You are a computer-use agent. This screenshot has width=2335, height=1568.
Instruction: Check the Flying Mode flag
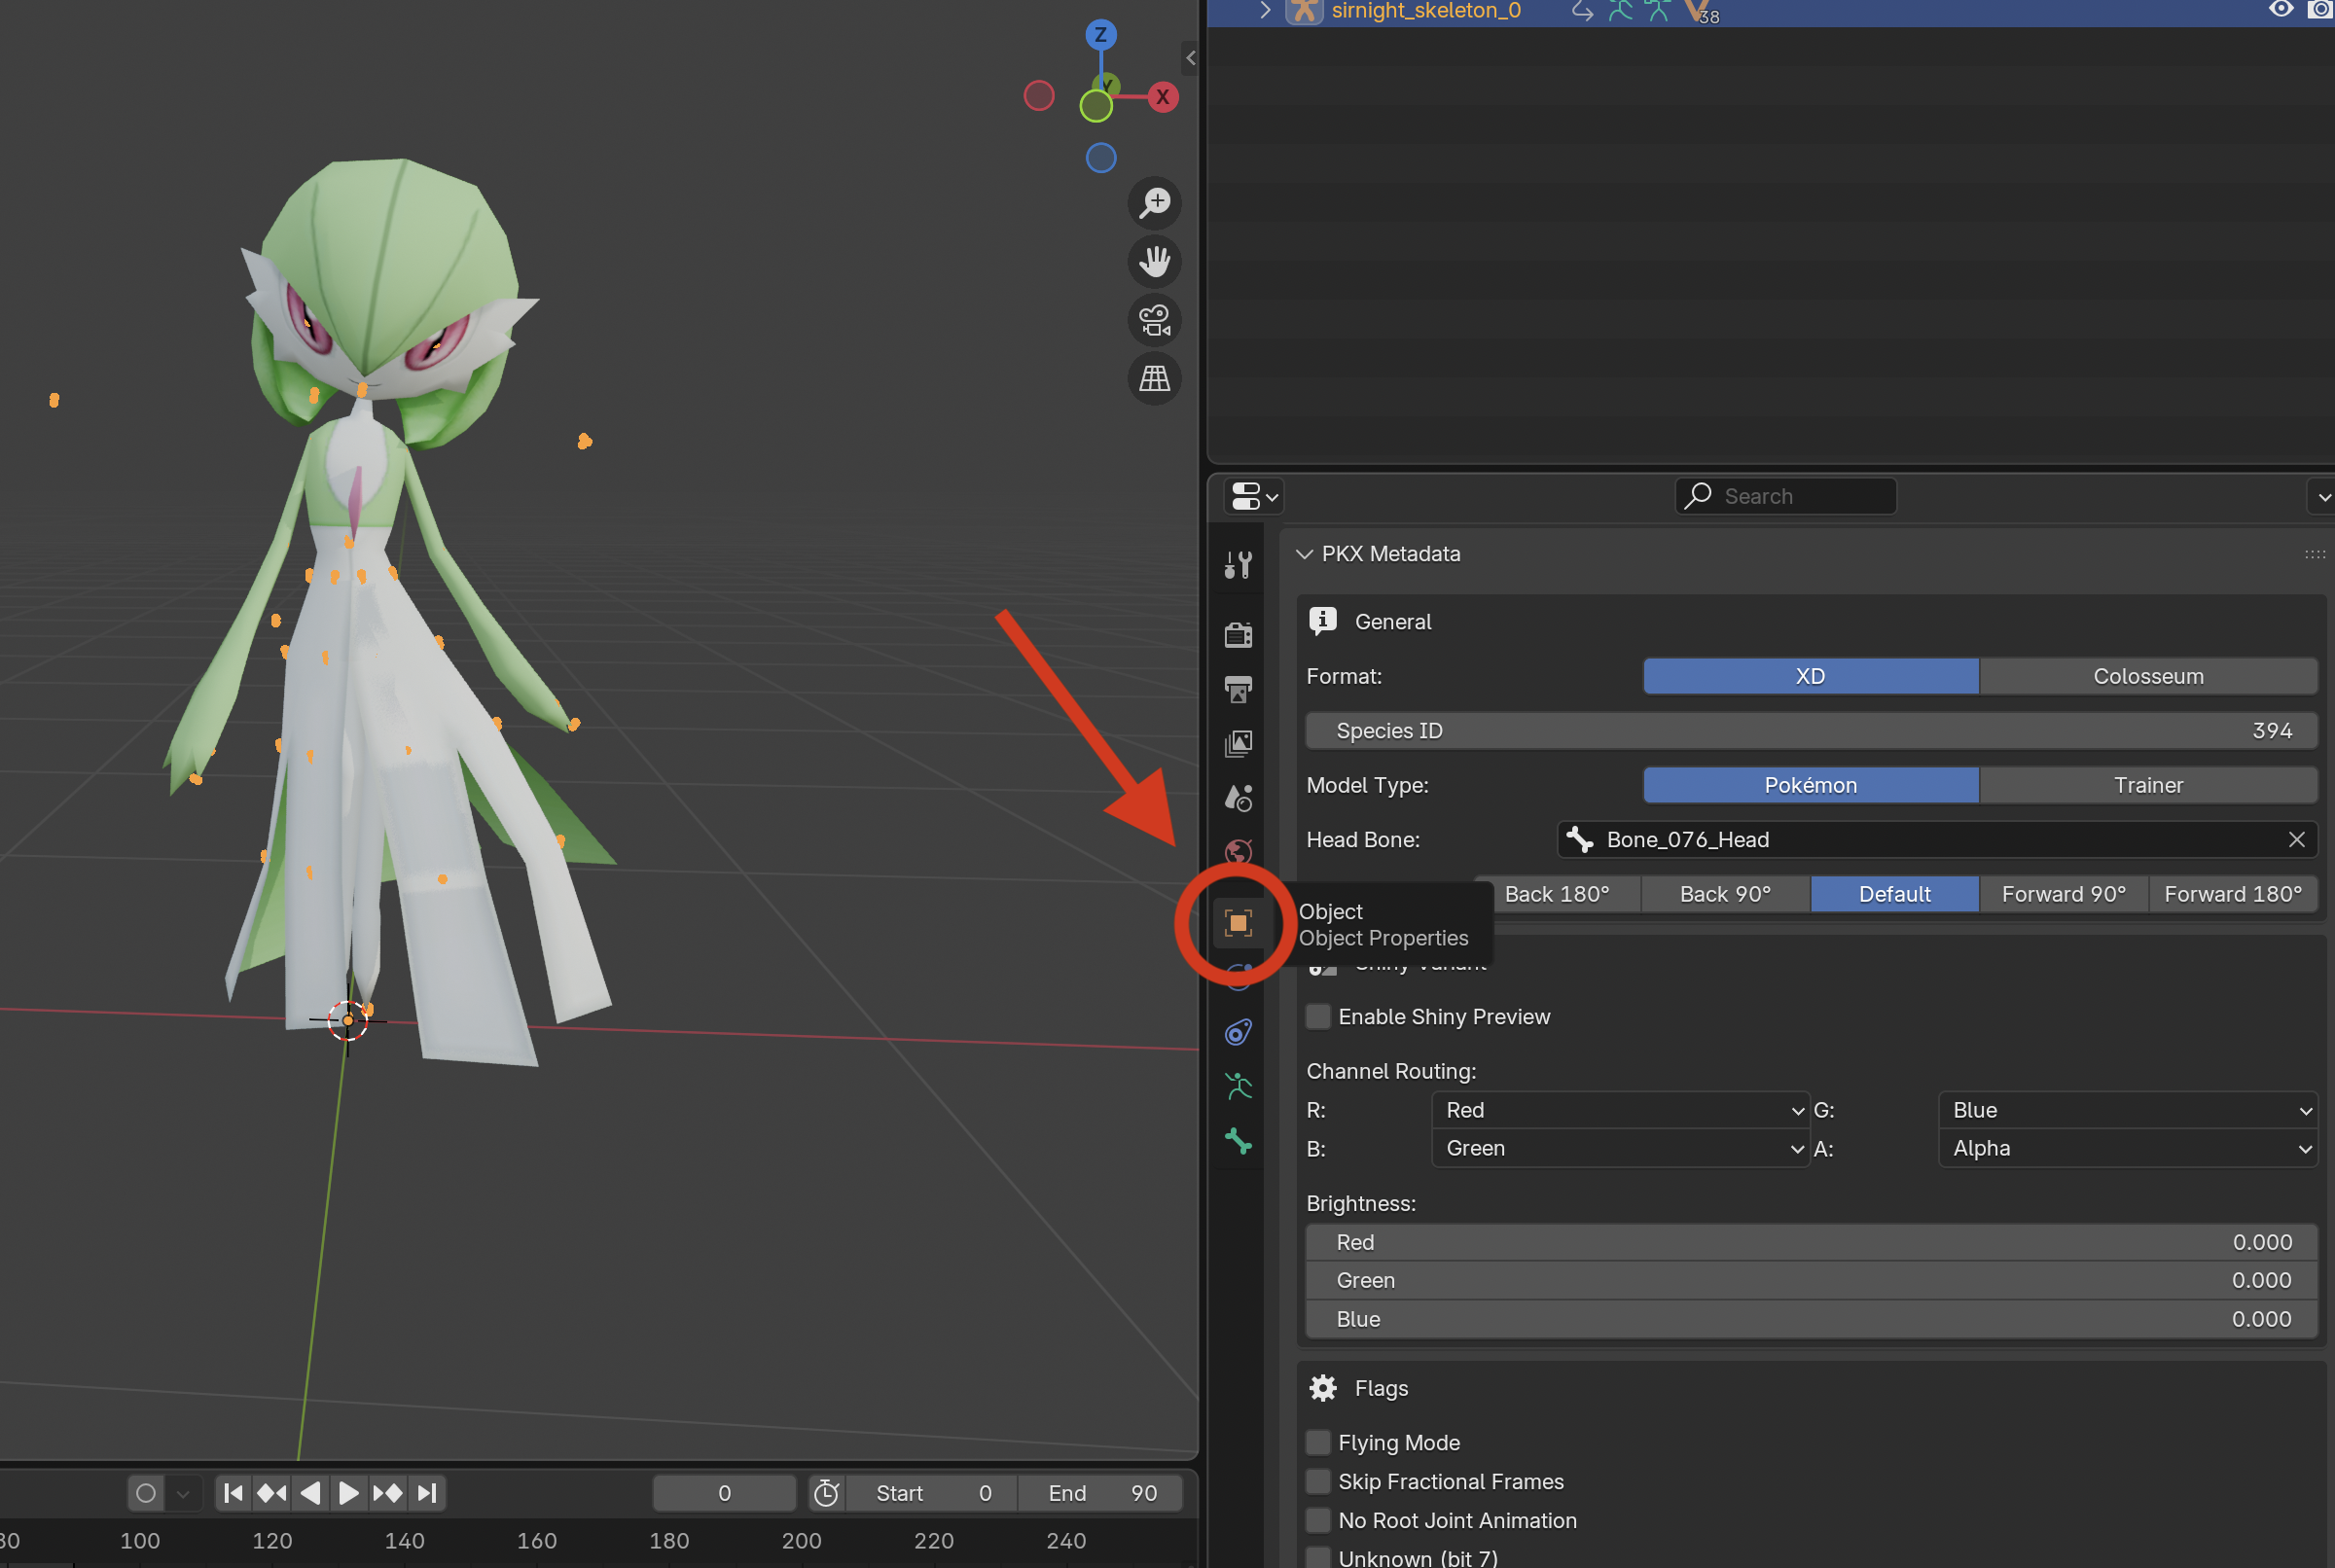[x=1319, y=1442]
